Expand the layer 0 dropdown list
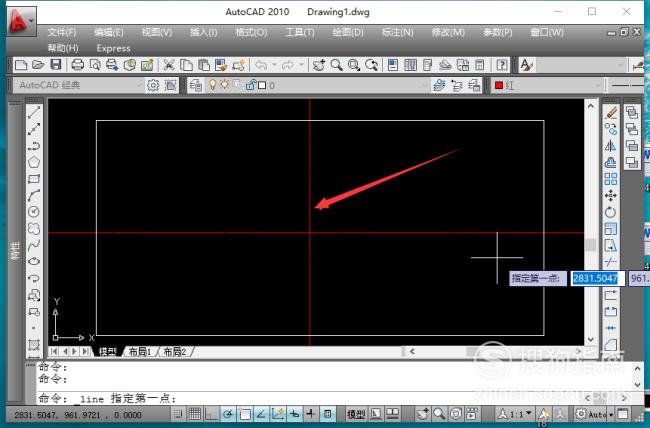The height and width of the screenshot is (428, 650). [424, 85]
